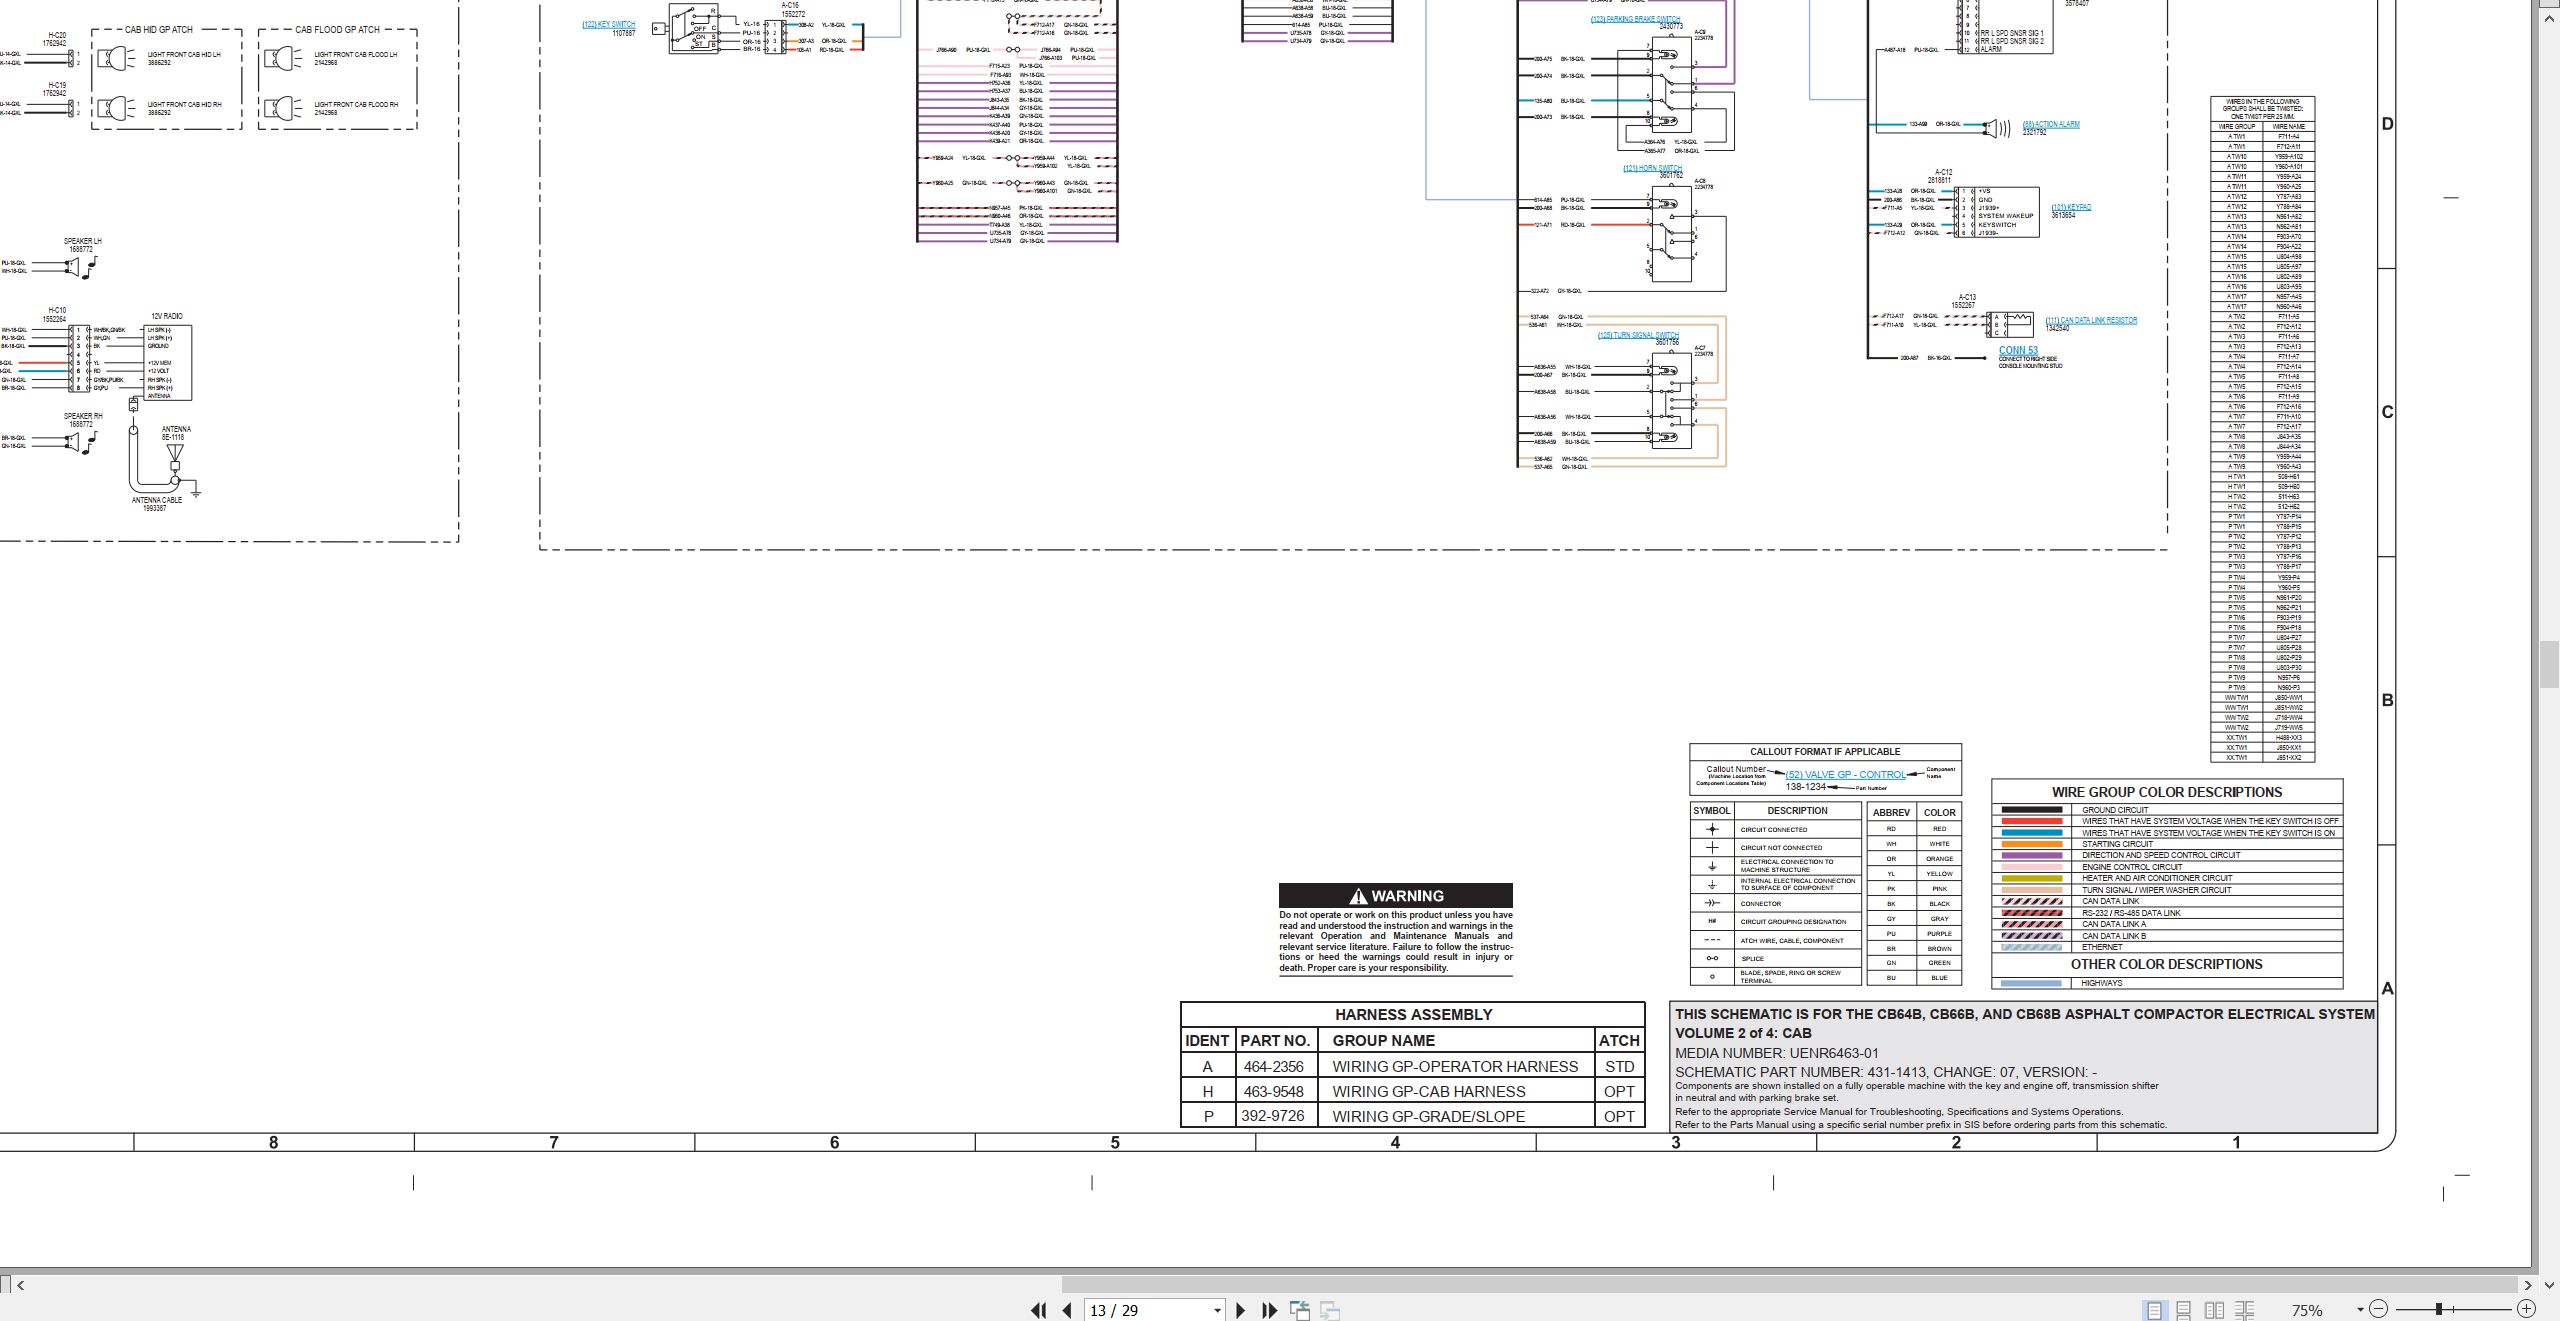Enable two-page facing view mode

(2215, 1310)
